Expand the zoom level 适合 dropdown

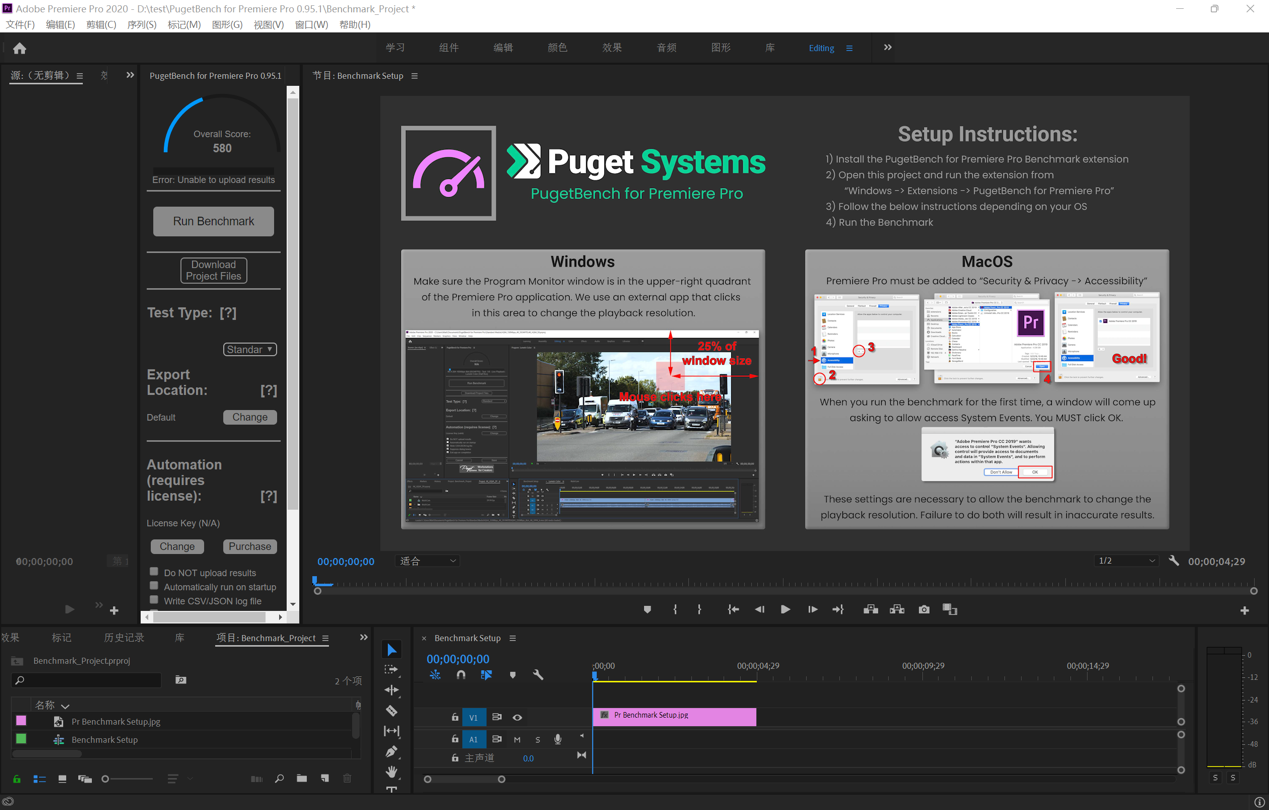coord(428,561)
